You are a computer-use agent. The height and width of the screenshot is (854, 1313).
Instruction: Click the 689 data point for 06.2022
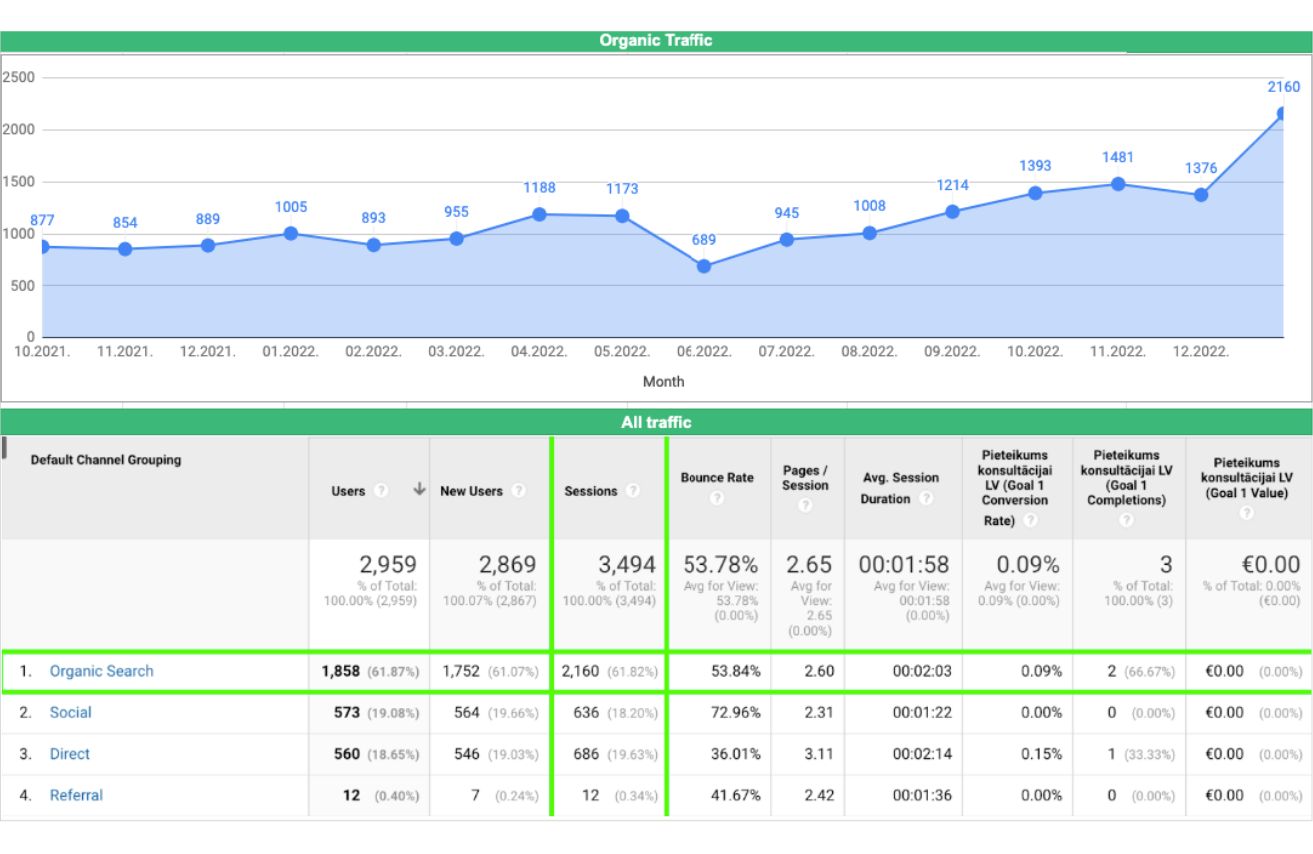(x=704, y=266)
